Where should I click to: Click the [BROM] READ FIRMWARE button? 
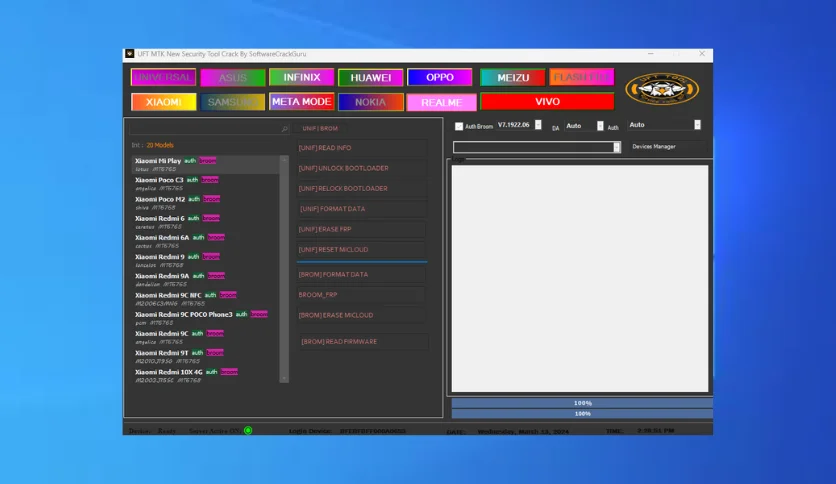pos(362,342)
